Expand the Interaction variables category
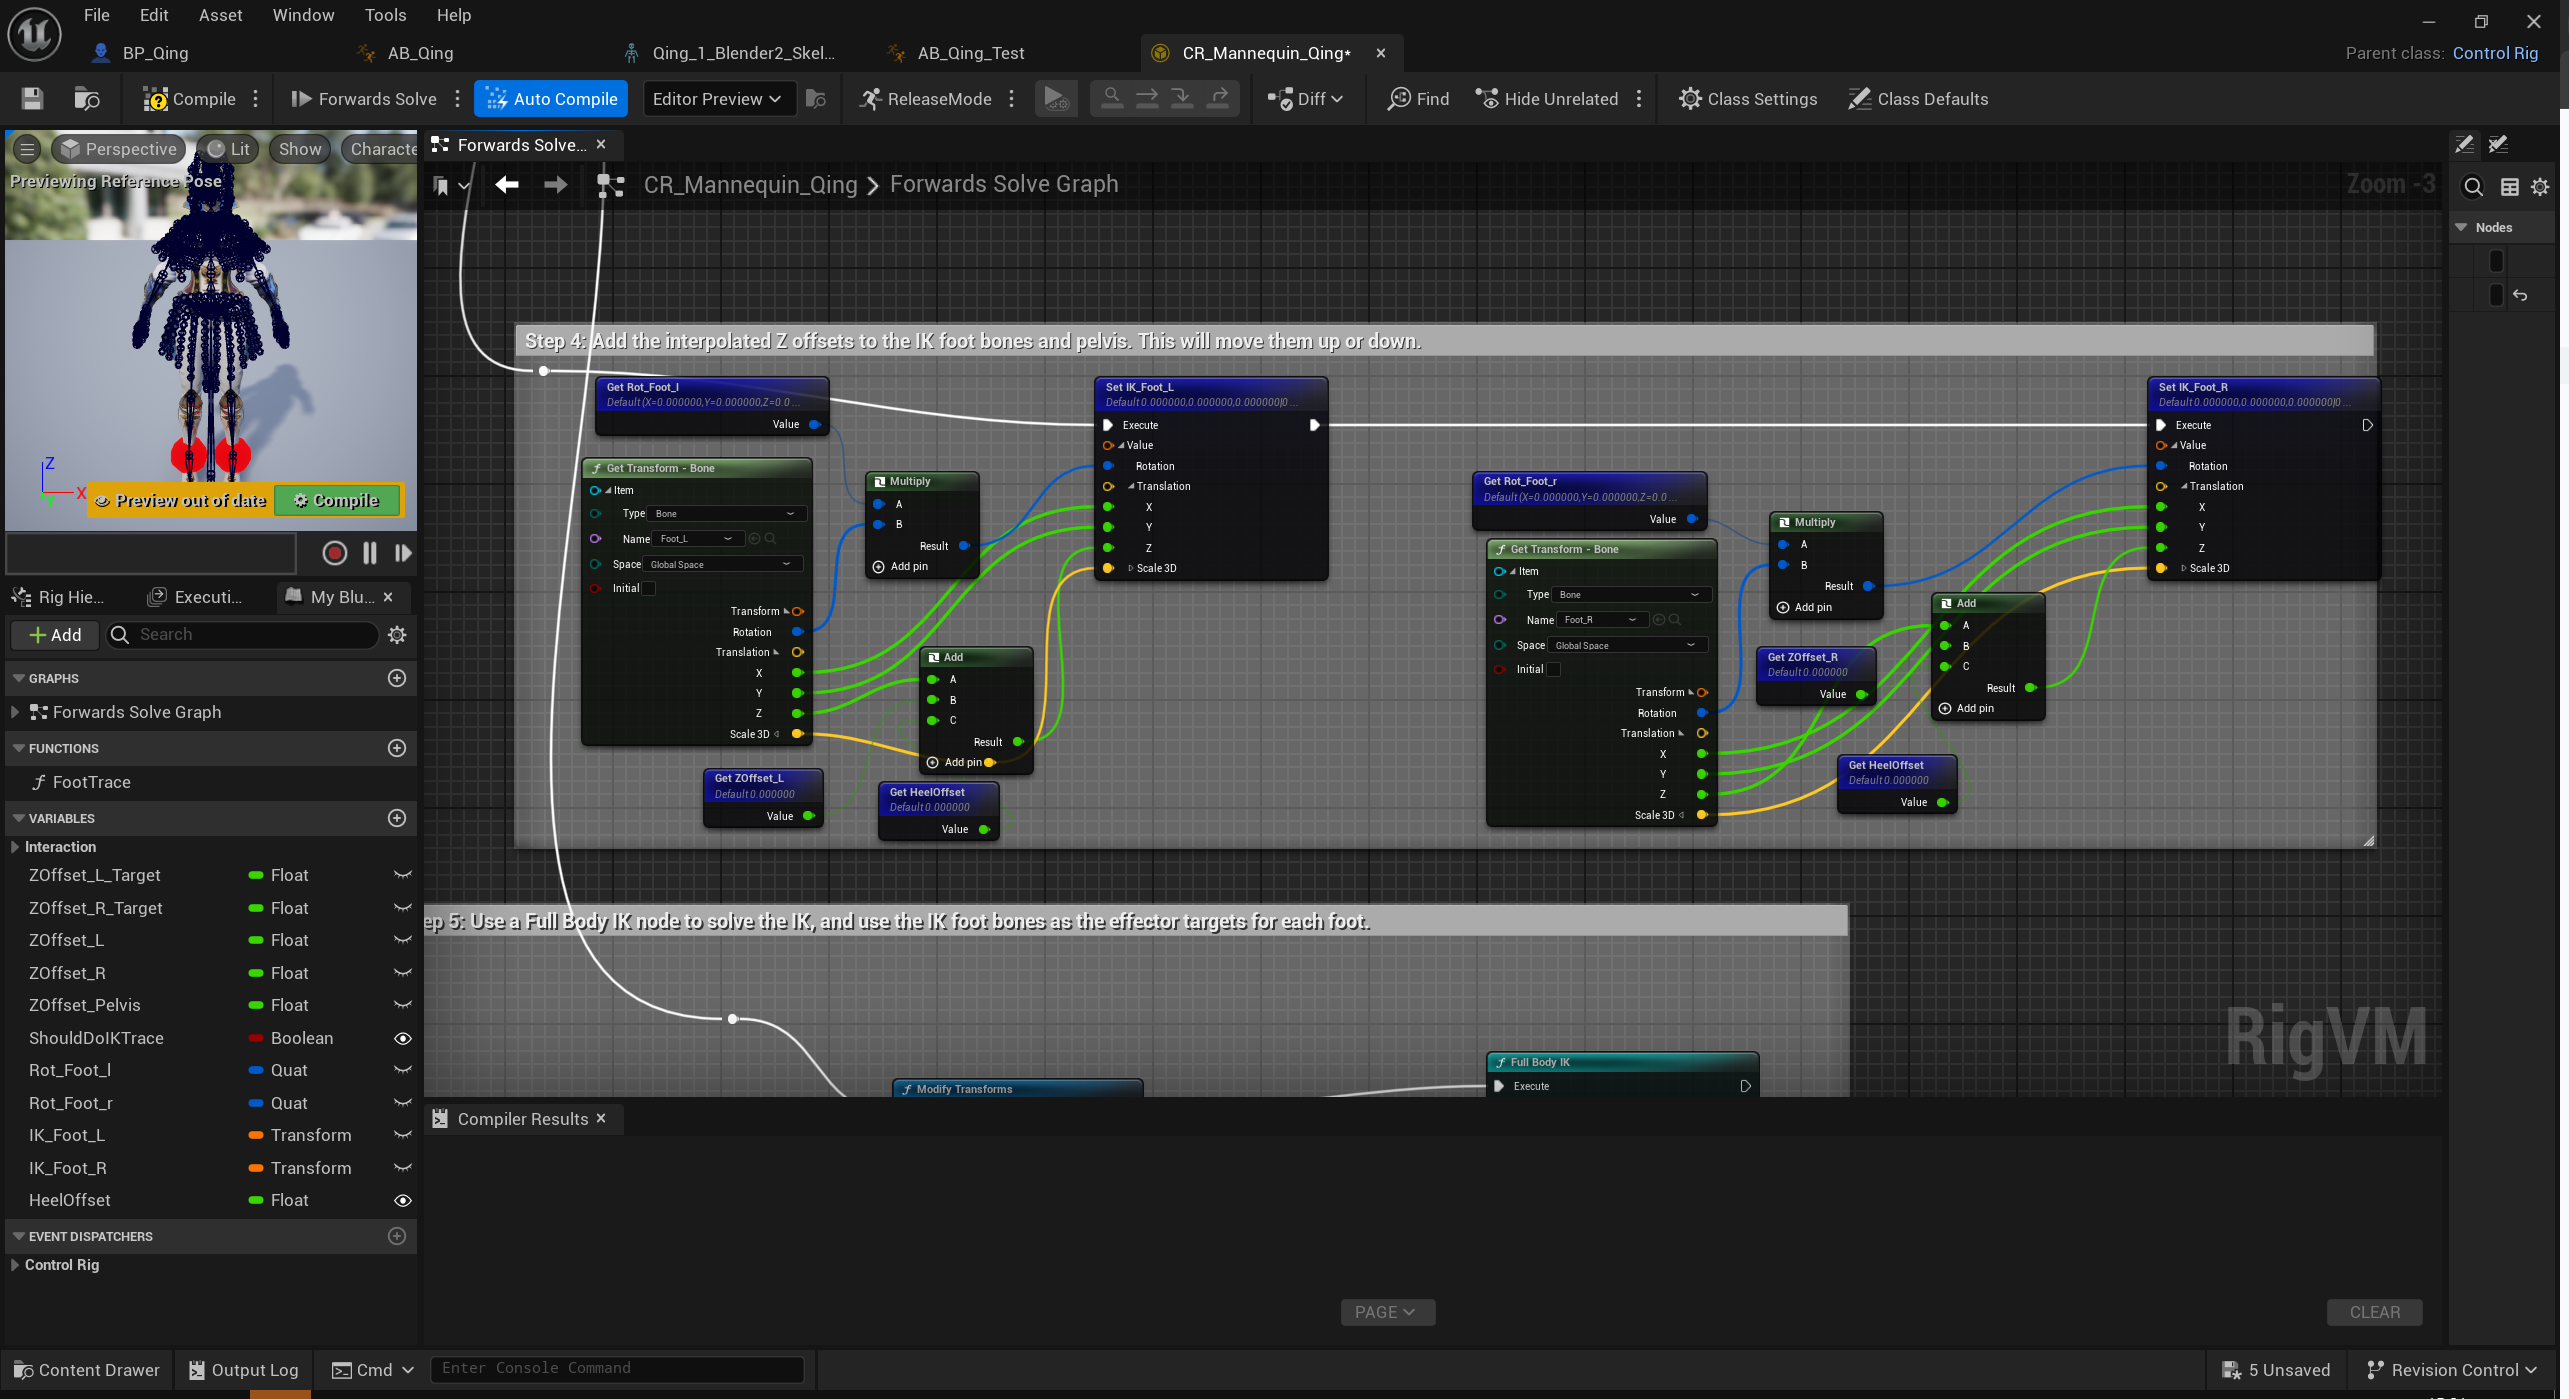This screenshot has height=1399, width=2569. [x=15, y=847]
